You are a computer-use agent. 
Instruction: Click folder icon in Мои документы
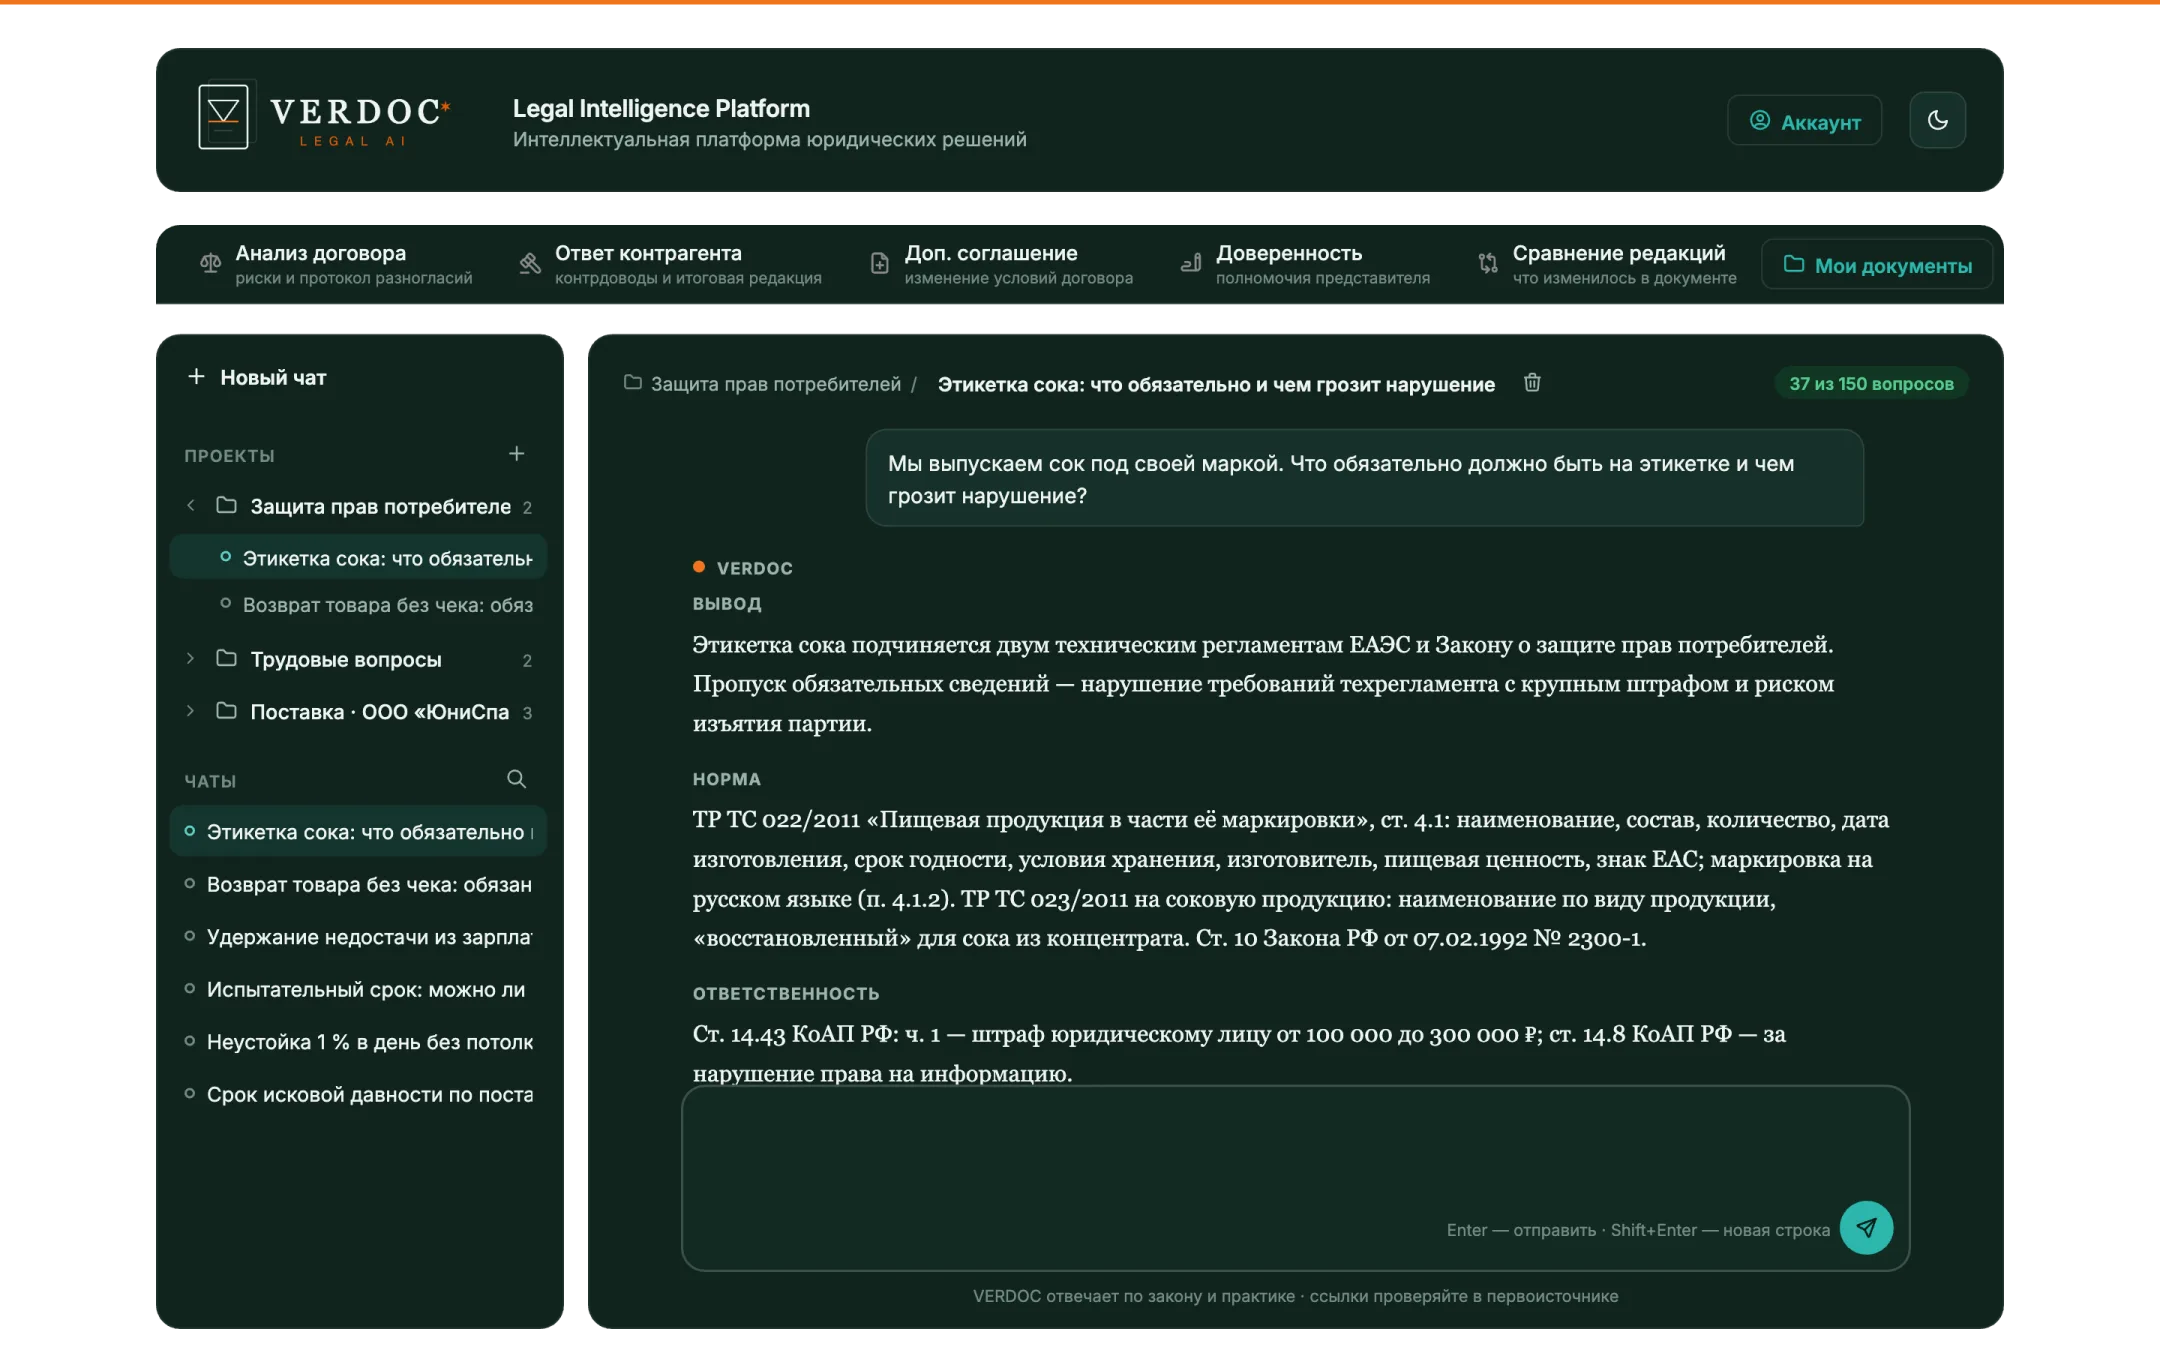tap(1794, 264)
